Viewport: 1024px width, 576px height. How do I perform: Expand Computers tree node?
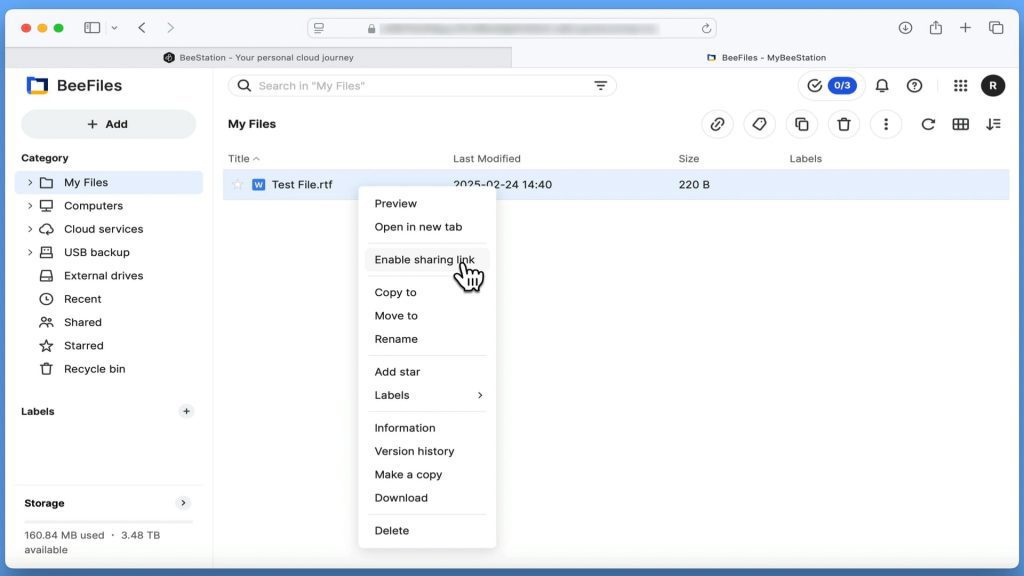coord(29,206)
